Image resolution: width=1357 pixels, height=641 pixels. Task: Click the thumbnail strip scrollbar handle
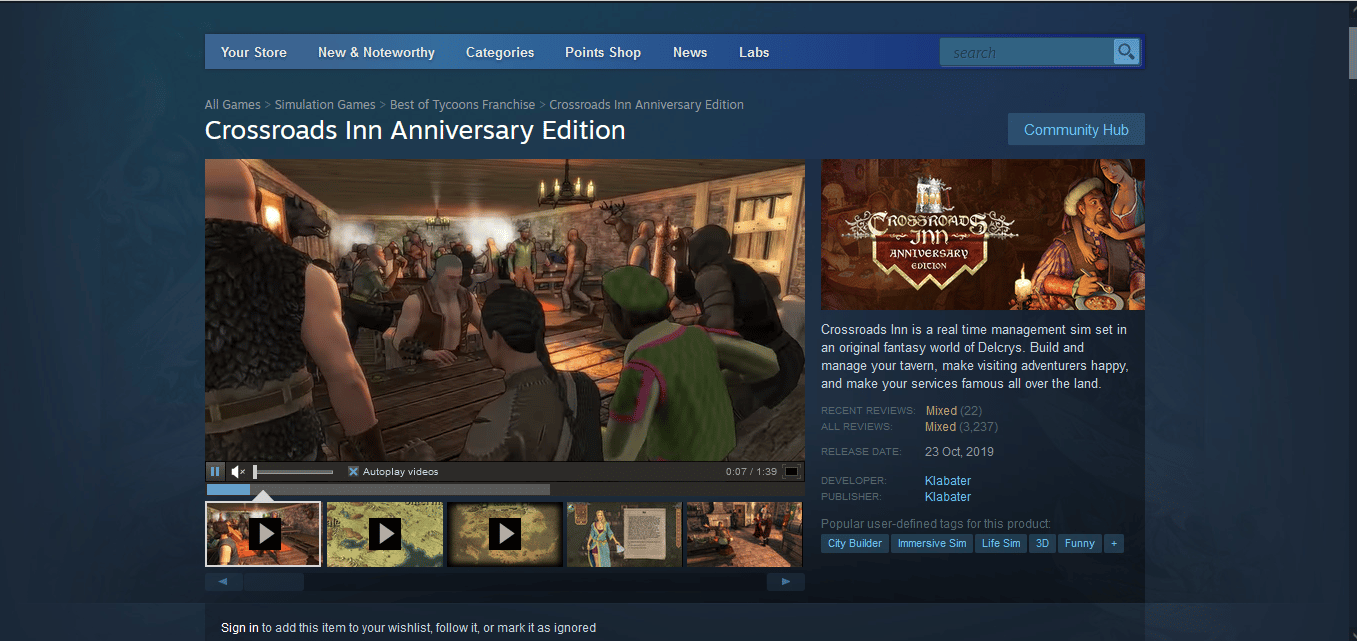coord(274,582)
